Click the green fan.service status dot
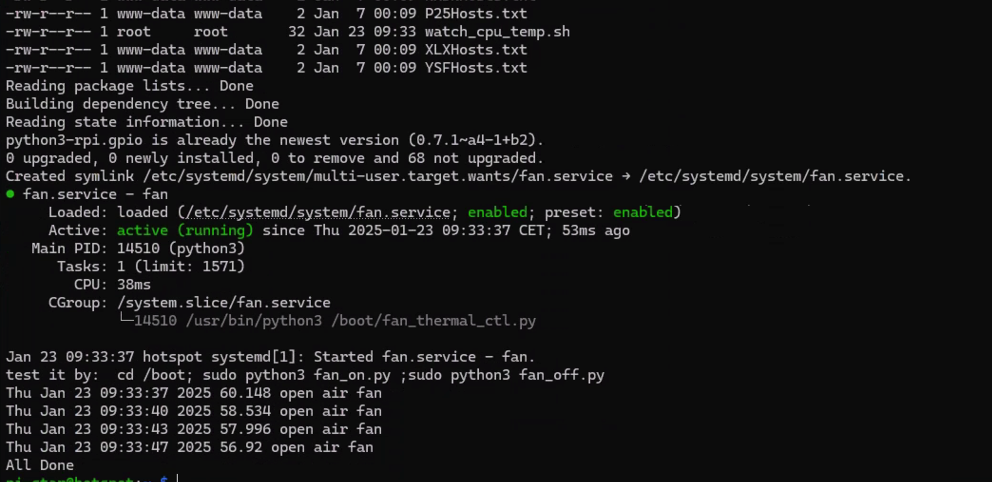The image size is (992, 482). pos(10,194)
